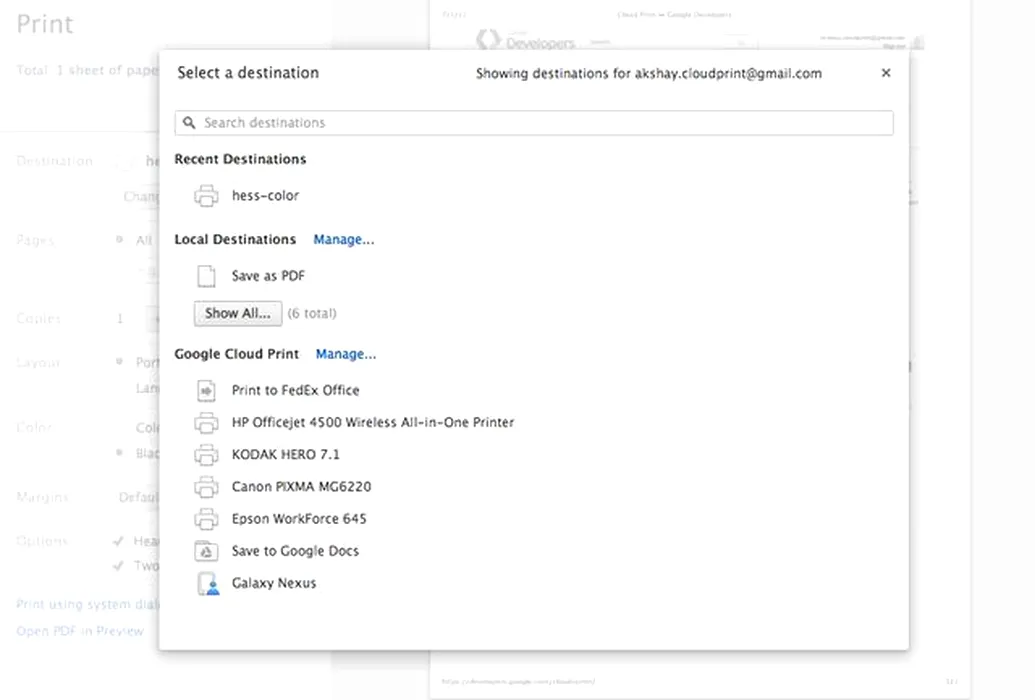
Task: Click the Google Docs drive icon
Action: pyautogui.click(x=206, y=551)
